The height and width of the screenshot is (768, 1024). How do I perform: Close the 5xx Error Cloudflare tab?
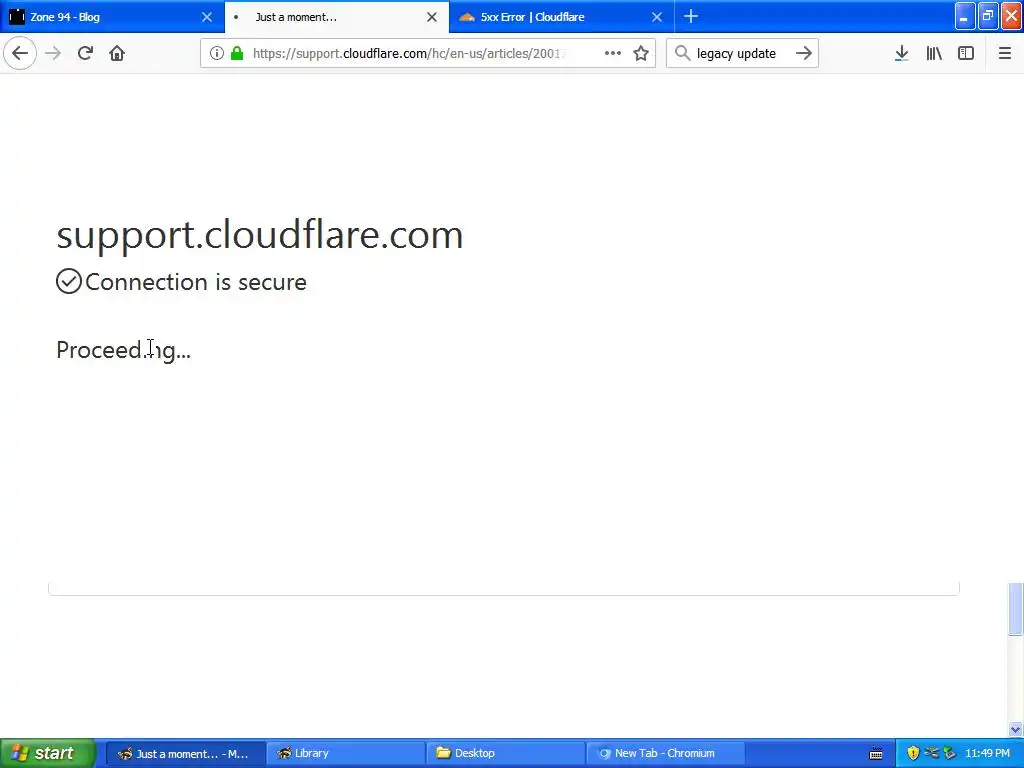[657, 17]
